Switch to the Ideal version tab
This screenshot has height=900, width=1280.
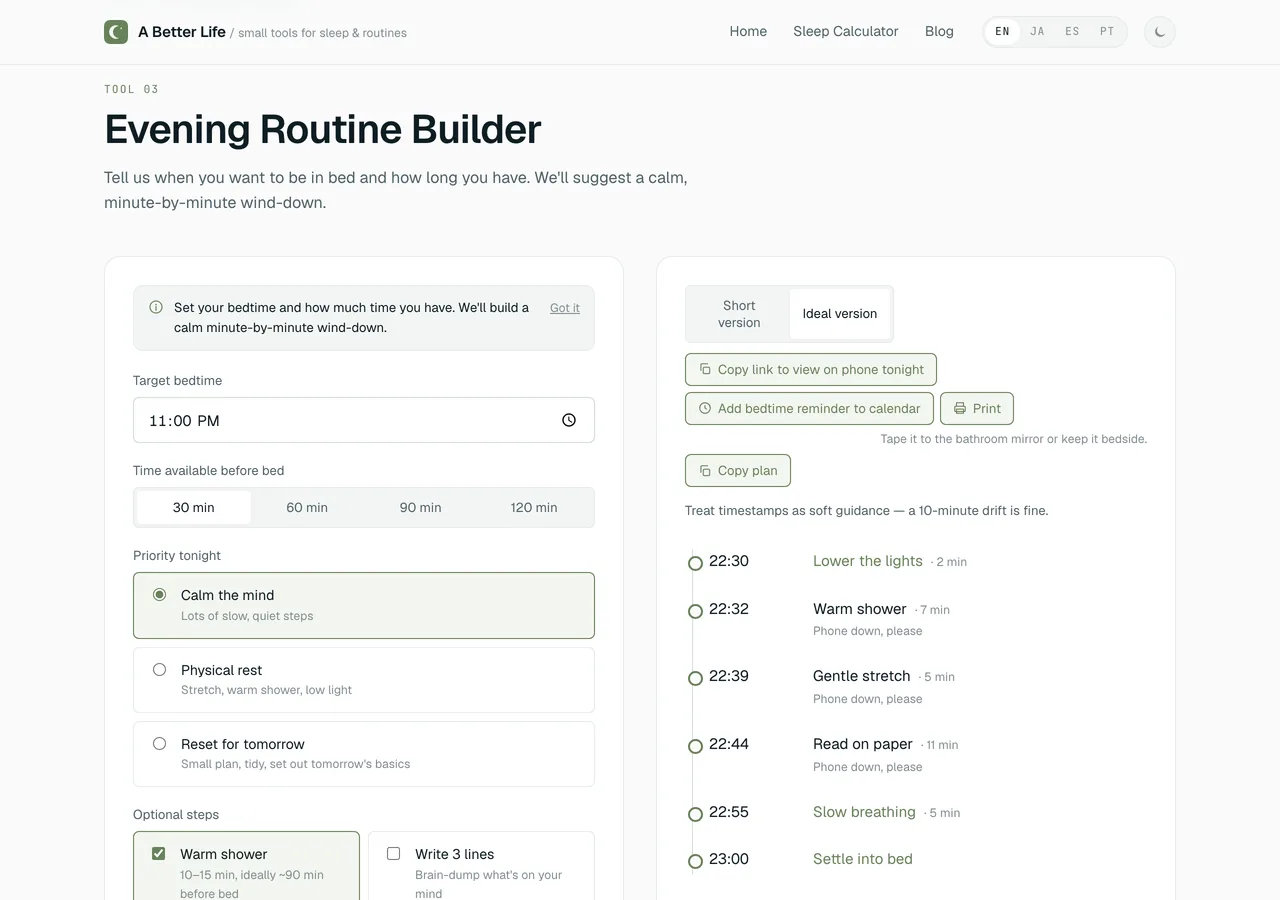tap(840, 314)
